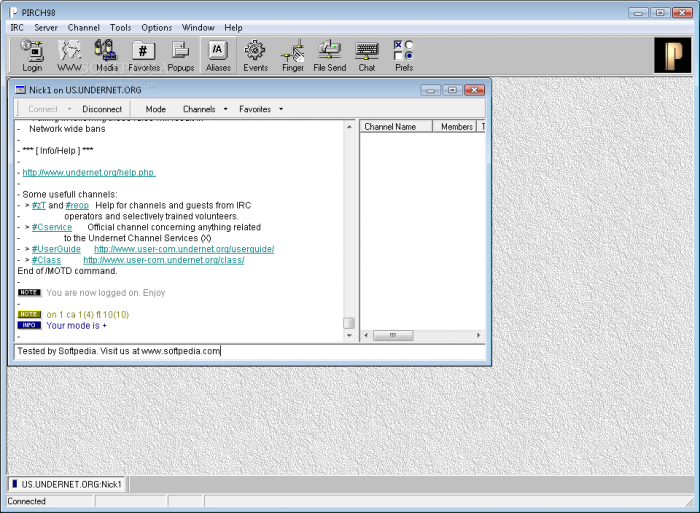The width and height of the screenshot is (700, 513).
Task: Expand the server window Favorites dropdown arrow
Action: (281, 109)
